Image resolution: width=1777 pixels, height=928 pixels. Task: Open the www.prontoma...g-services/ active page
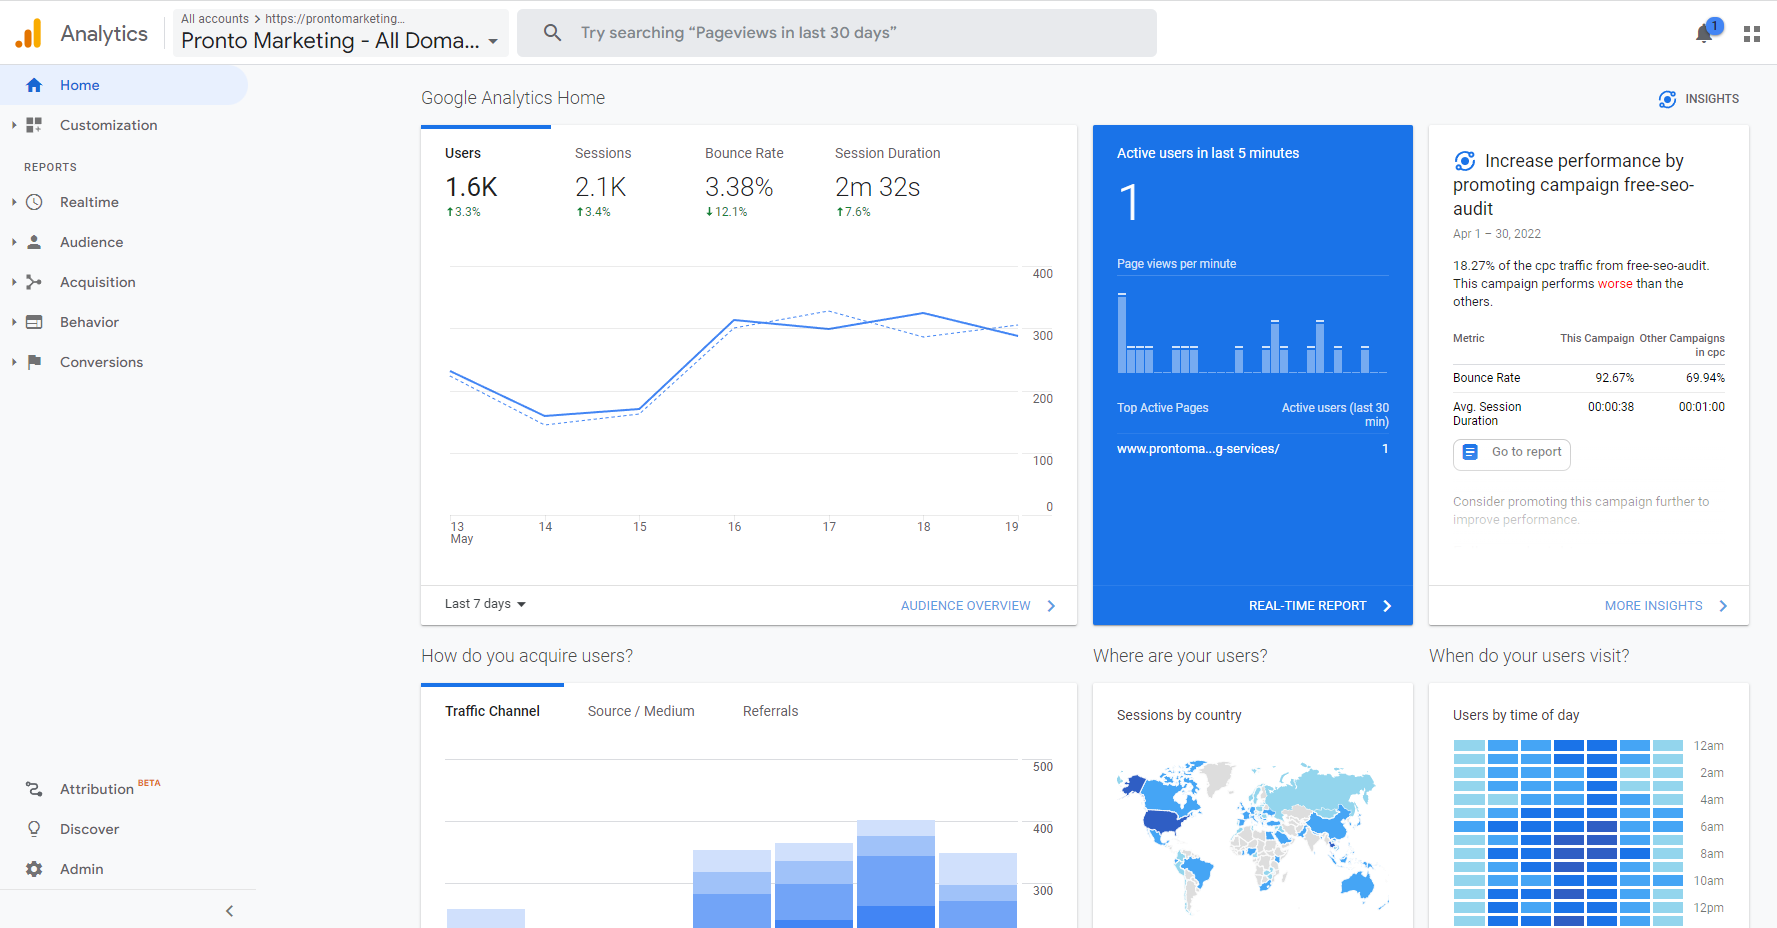pyautogui.click(x=1198, y=449)
